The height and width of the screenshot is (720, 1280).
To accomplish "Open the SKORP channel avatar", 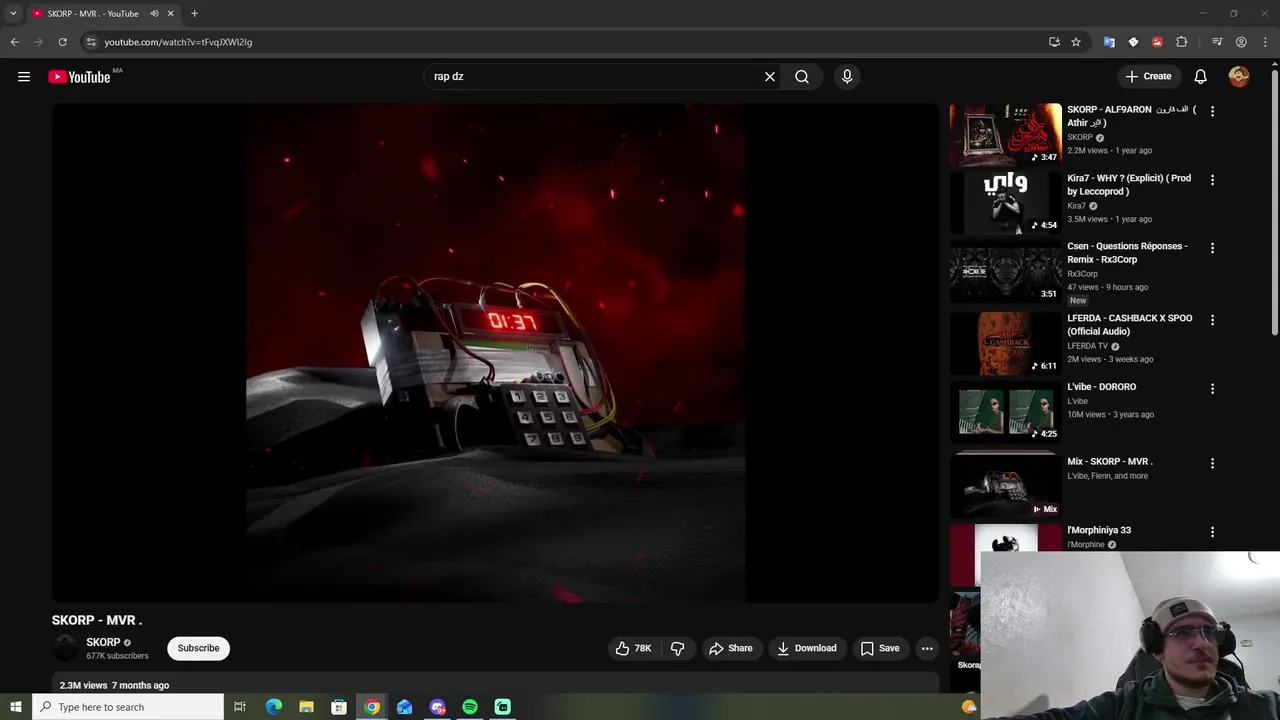I will pyautogui.click(x=65, y=648).
